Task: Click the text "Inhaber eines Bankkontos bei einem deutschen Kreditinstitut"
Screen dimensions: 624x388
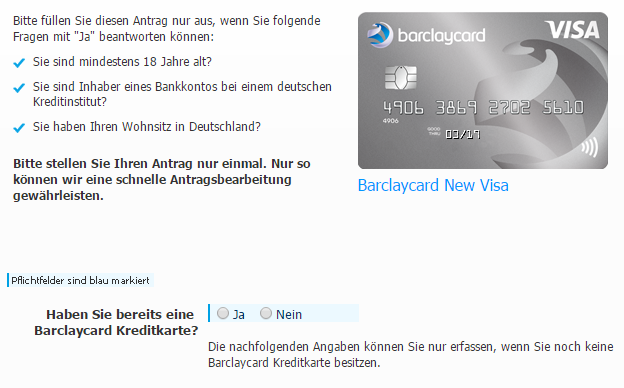Action: pyautogui.click(x=182, y=94)
